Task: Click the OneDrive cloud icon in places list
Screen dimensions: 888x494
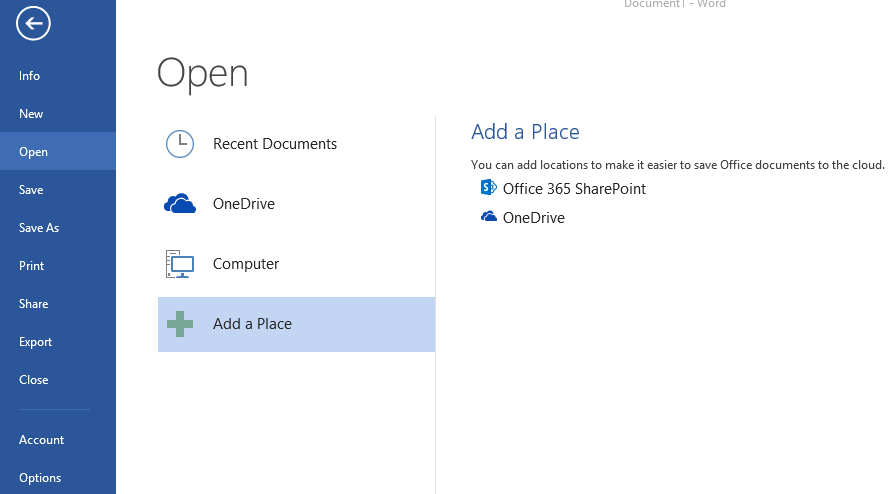Action: pos(180,203)
